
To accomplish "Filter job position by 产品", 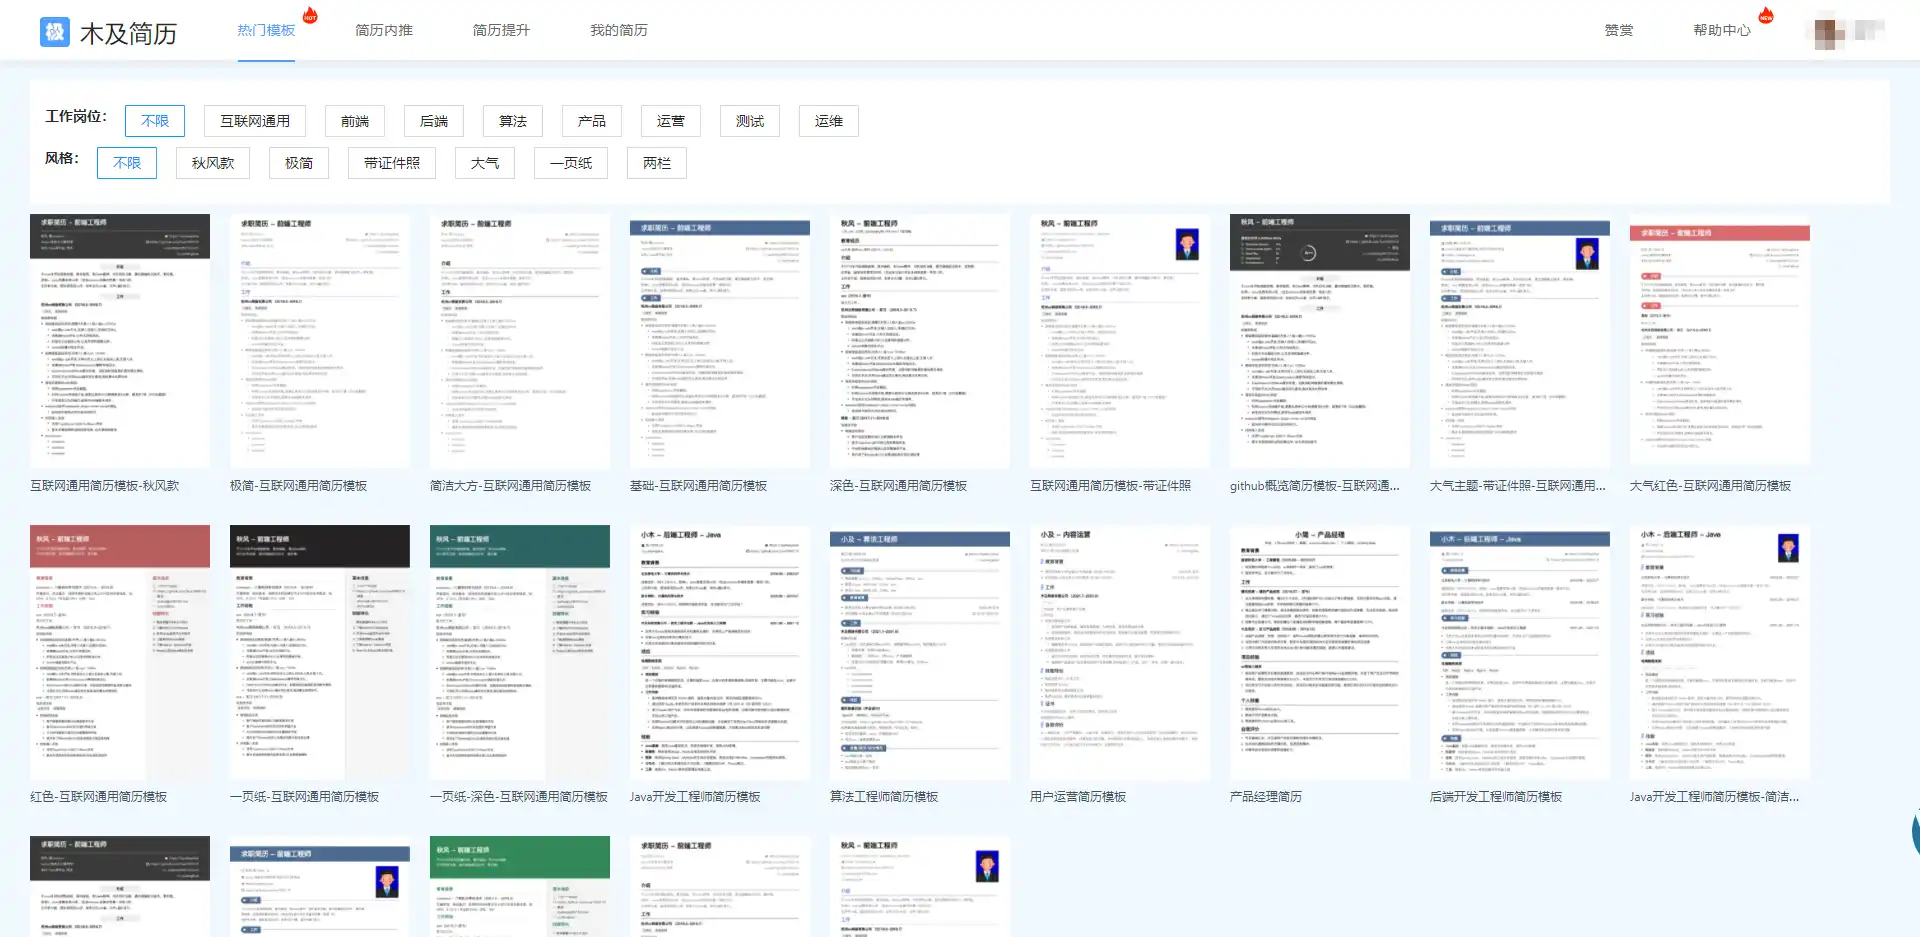I will tap(592, 121).
